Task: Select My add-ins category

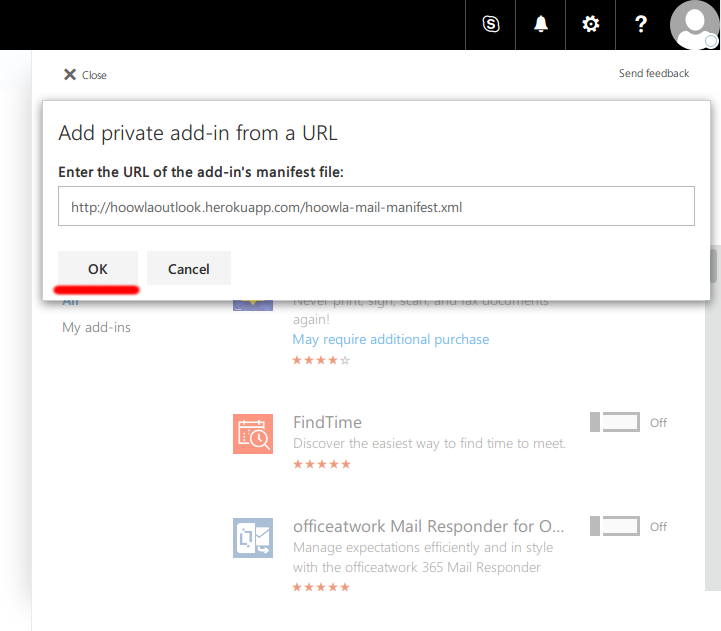Action: coord(97,327)
